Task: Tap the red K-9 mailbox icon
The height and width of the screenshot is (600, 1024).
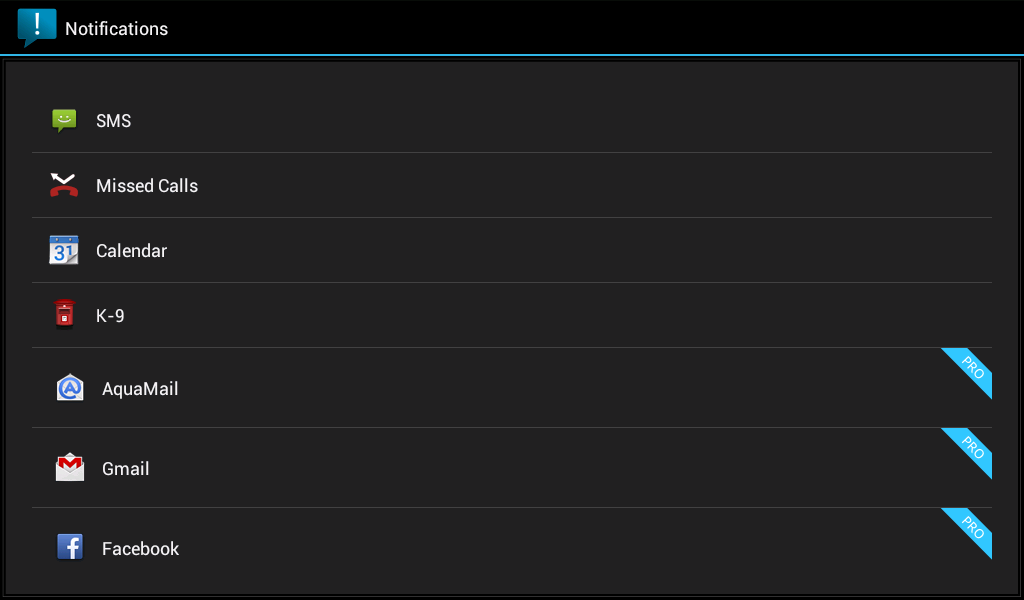Action: pyautogui.click(x=64, y=314)
